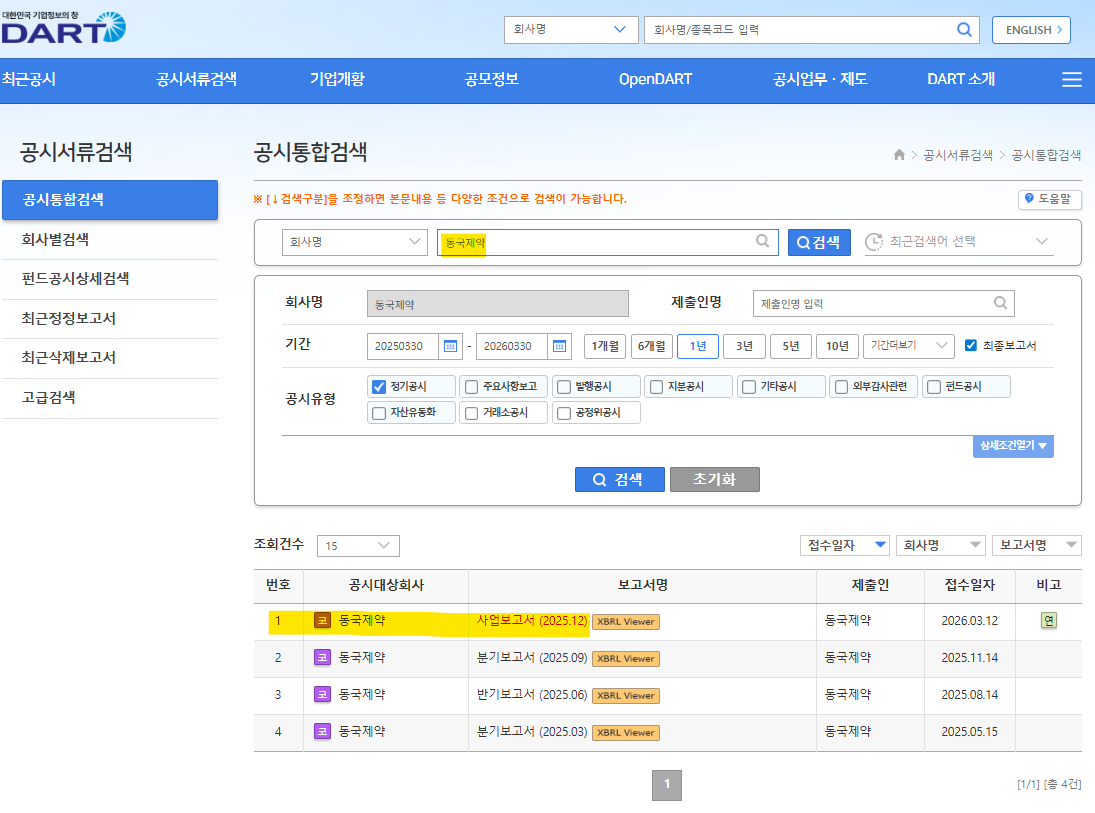This screenshot has height=813, width=1095.
Task: Open 기업개황 navigation menu
Action: click(337, 79)
